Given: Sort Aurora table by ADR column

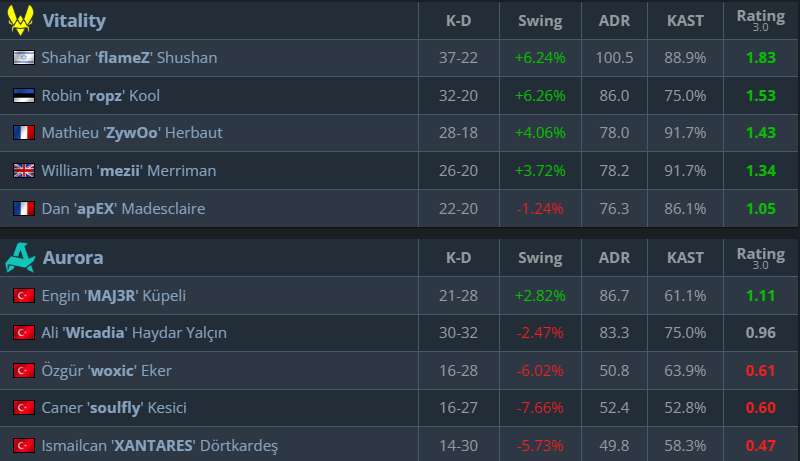Looking at the screenshot, I should click(x=613, y=259).
